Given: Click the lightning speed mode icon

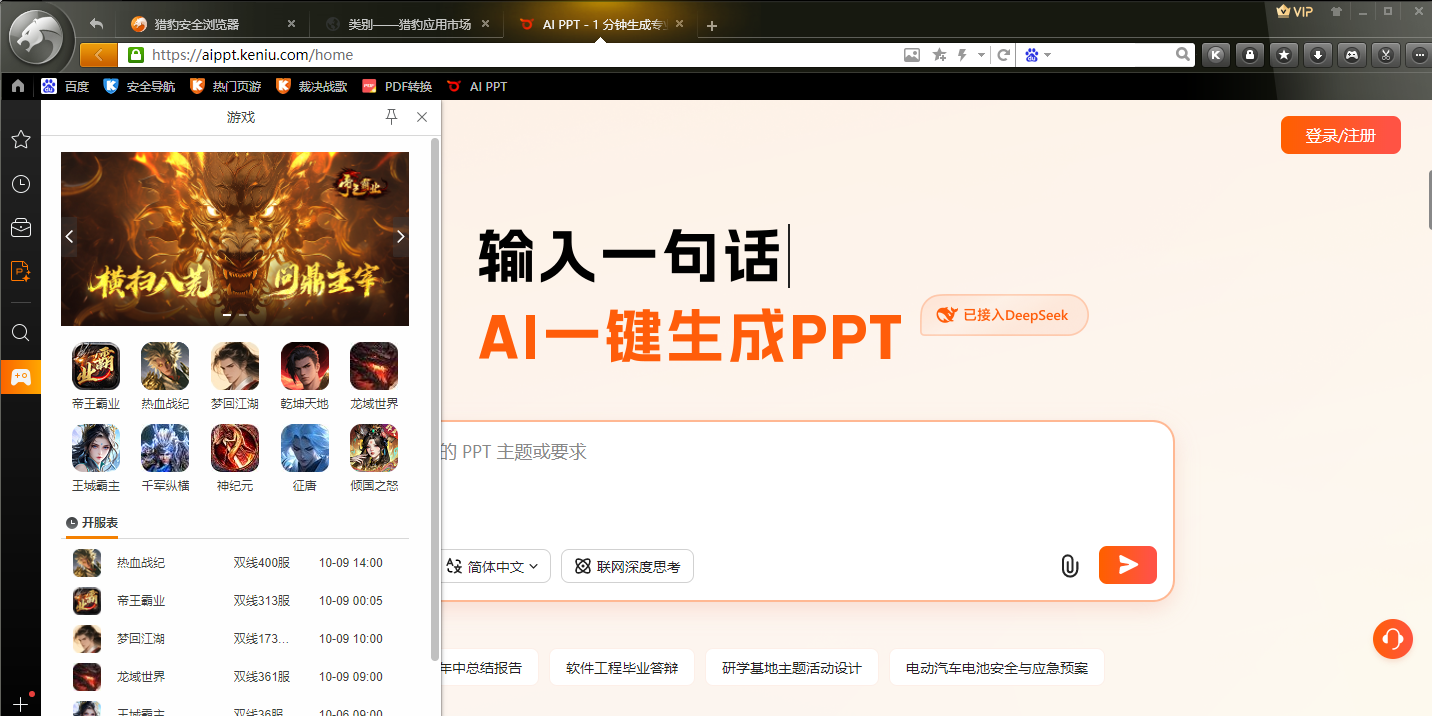Looking at the screenshot, I should tap(963, 55).
